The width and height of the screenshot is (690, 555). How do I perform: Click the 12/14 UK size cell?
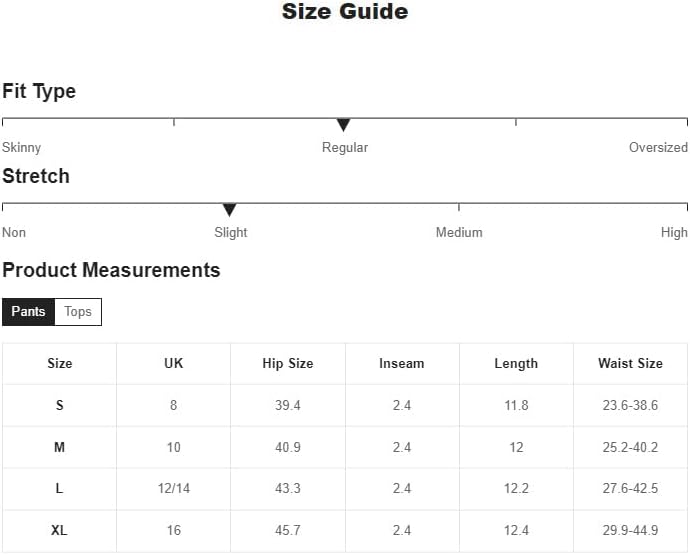174,489
